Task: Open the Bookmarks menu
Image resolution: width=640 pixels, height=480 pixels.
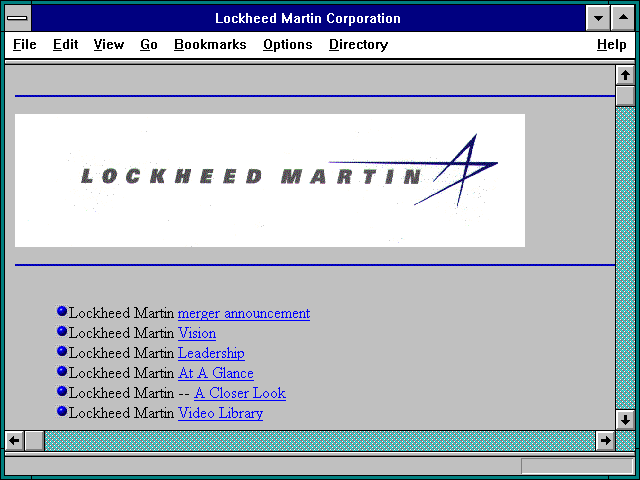Action: click(x=210, y=44)
